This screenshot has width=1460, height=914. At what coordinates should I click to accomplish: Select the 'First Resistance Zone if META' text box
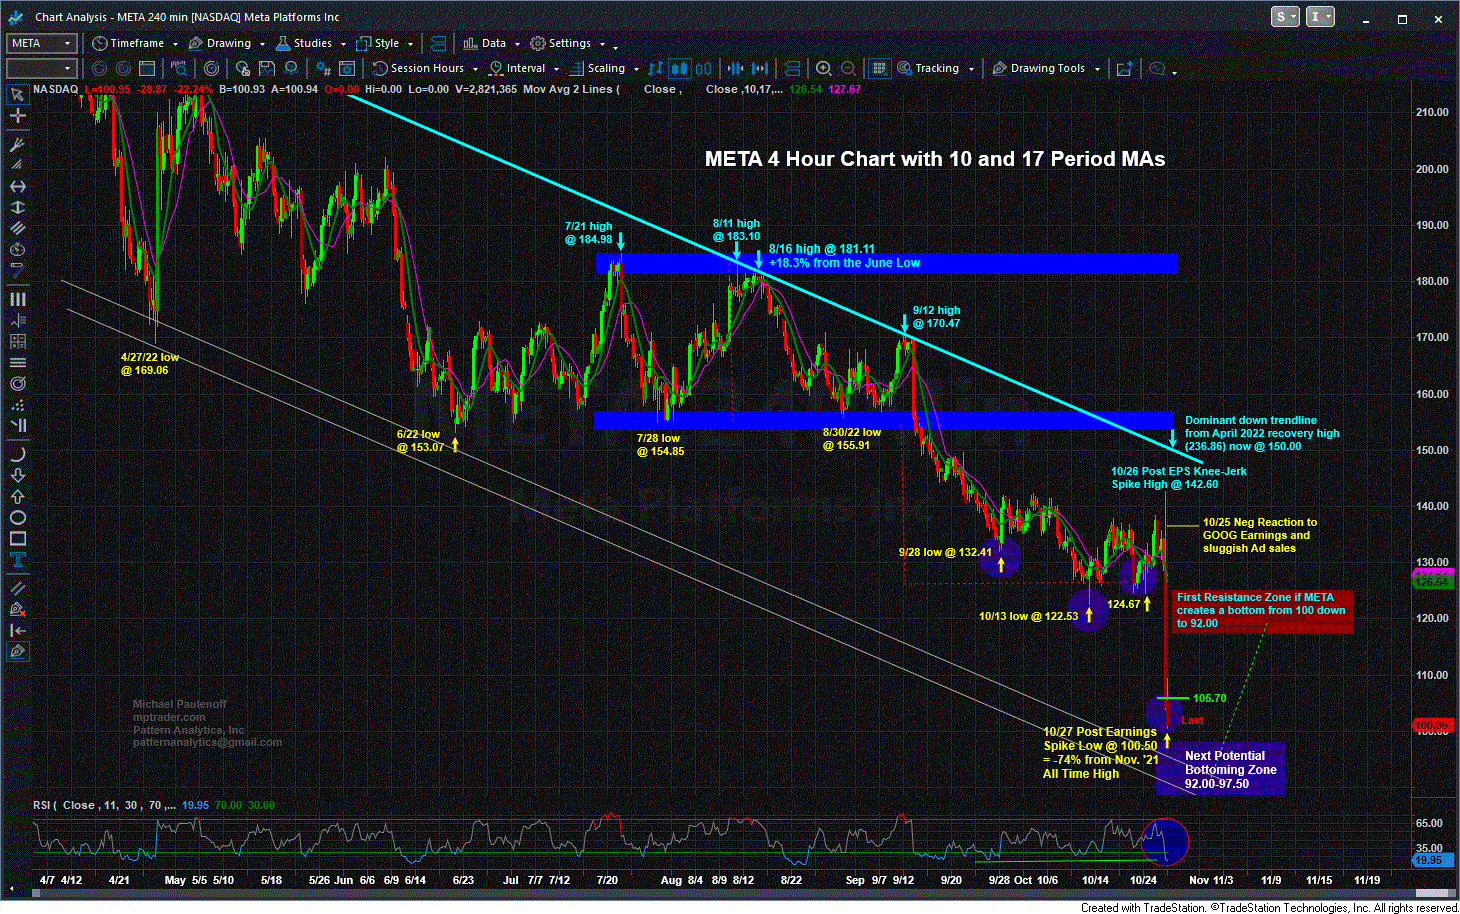[x=1260, y=610]
